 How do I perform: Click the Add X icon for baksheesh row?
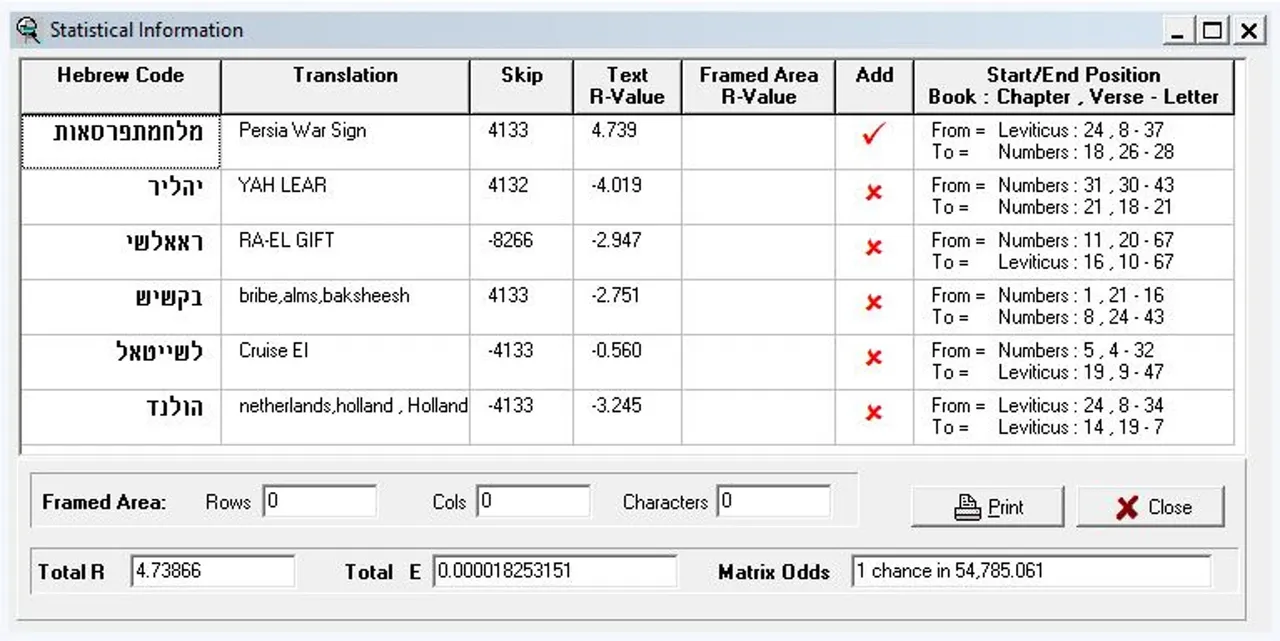pos(873,303)
